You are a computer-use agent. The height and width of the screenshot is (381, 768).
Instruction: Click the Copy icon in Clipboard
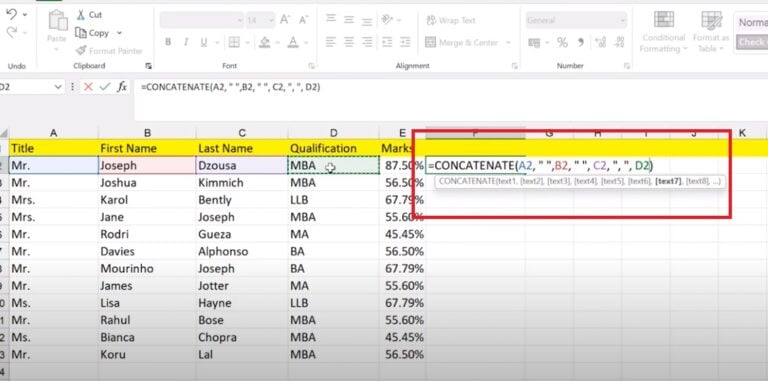point(81,33)
